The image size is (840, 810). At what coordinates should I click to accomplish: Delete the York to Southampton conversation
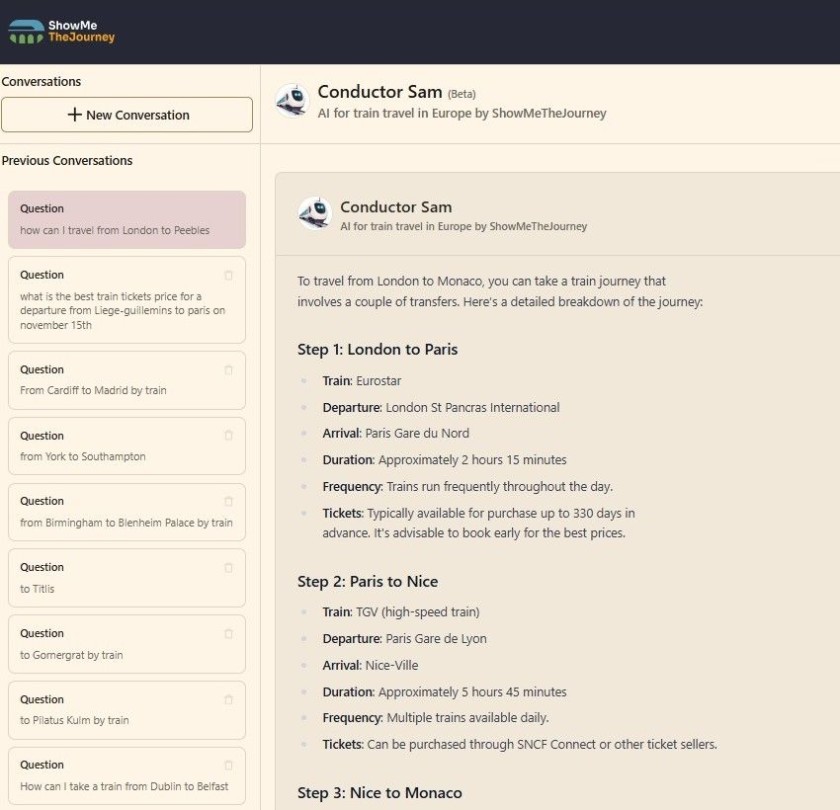228,436
